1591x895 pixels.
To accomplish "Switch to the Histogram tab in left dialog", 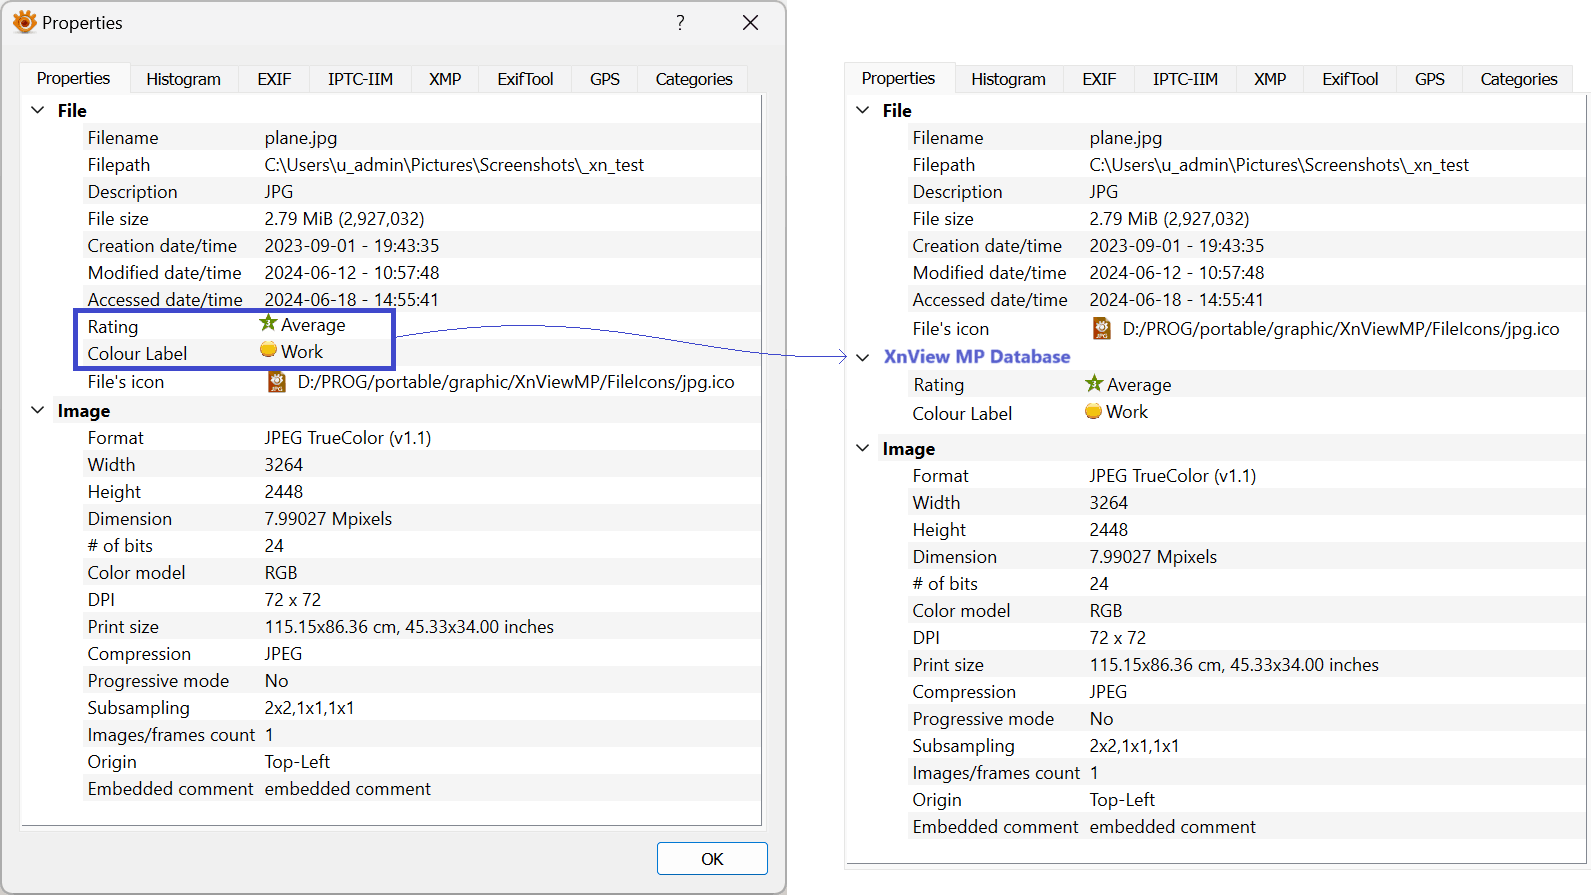I will pyautogui.click(x=183, y=79).
